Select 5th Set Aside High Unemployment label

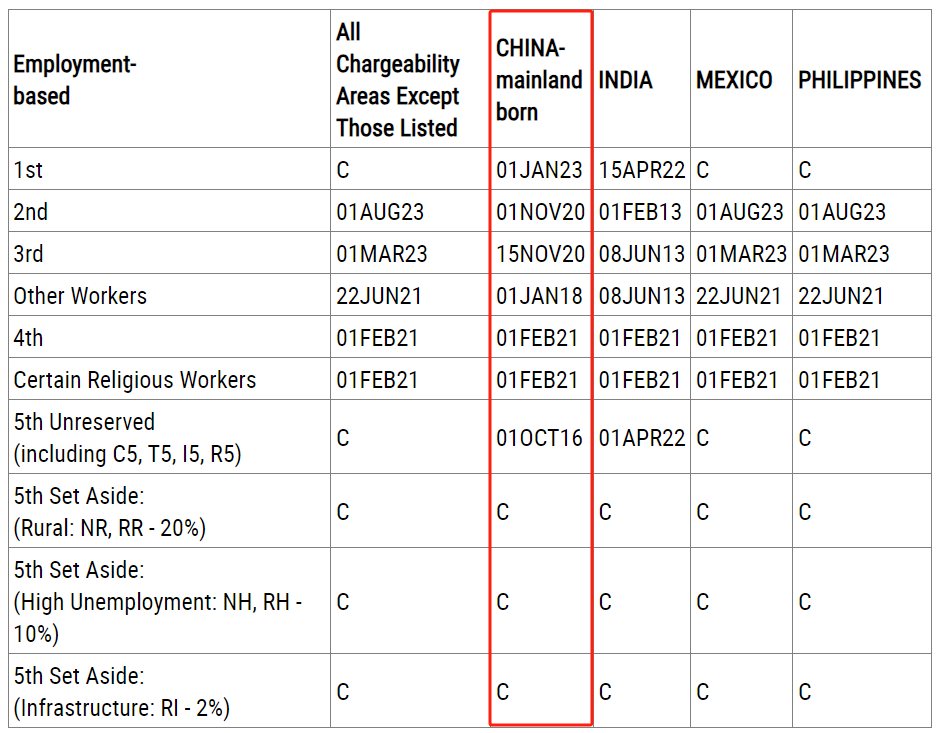[x=158, y=602]
